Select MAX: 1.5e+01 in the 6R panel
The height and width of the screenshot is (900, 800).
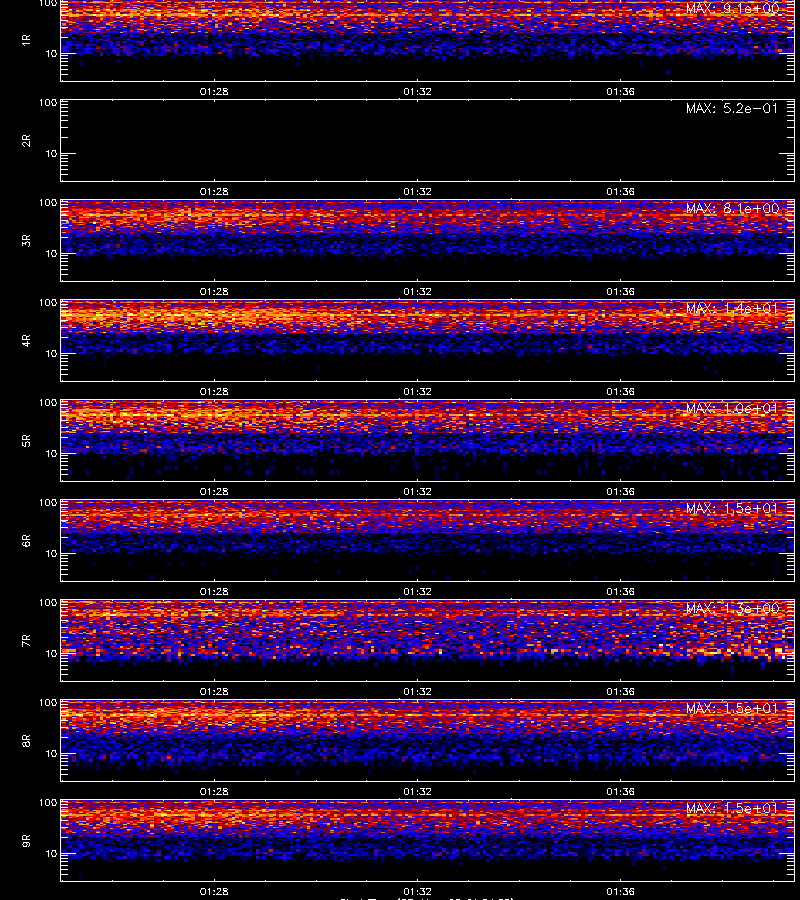point(732,509)
